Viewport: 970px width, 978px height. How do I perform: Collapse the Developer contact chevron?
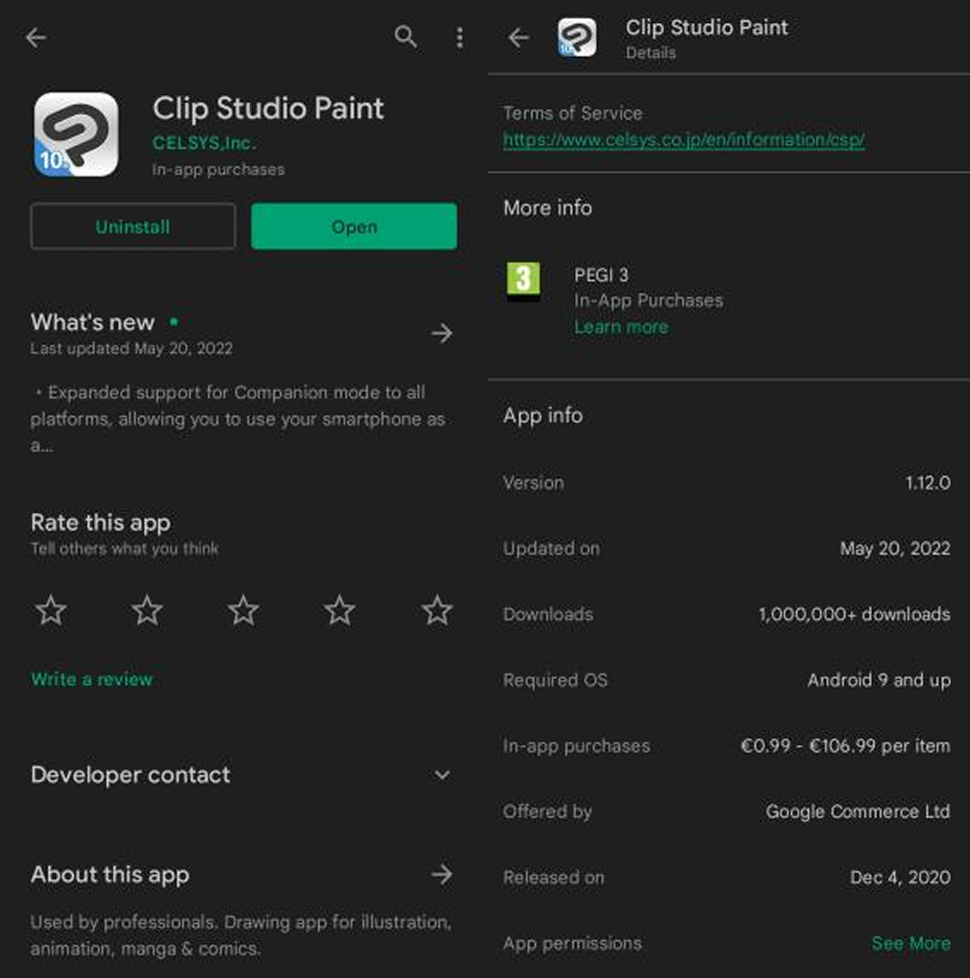coord(441,775)
